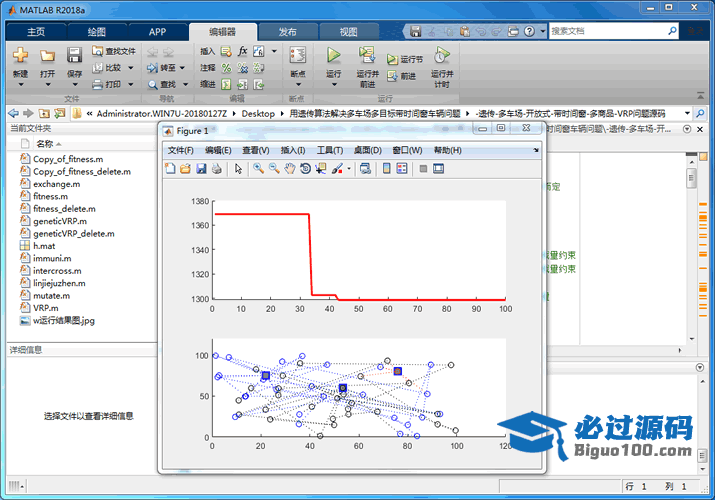Switch to the Publish (发布) tab
715x500 pixels.
coord(288,32)
